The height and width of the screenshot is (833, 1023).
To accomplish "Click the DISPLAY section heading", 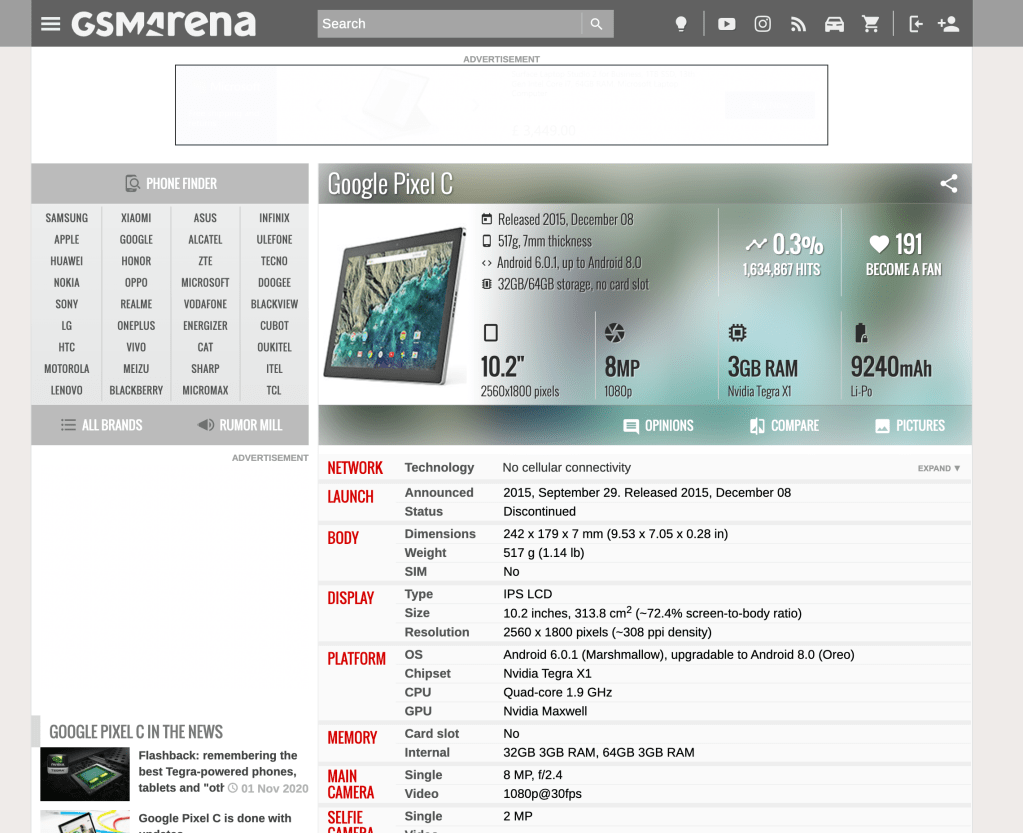I will point(350,598).
